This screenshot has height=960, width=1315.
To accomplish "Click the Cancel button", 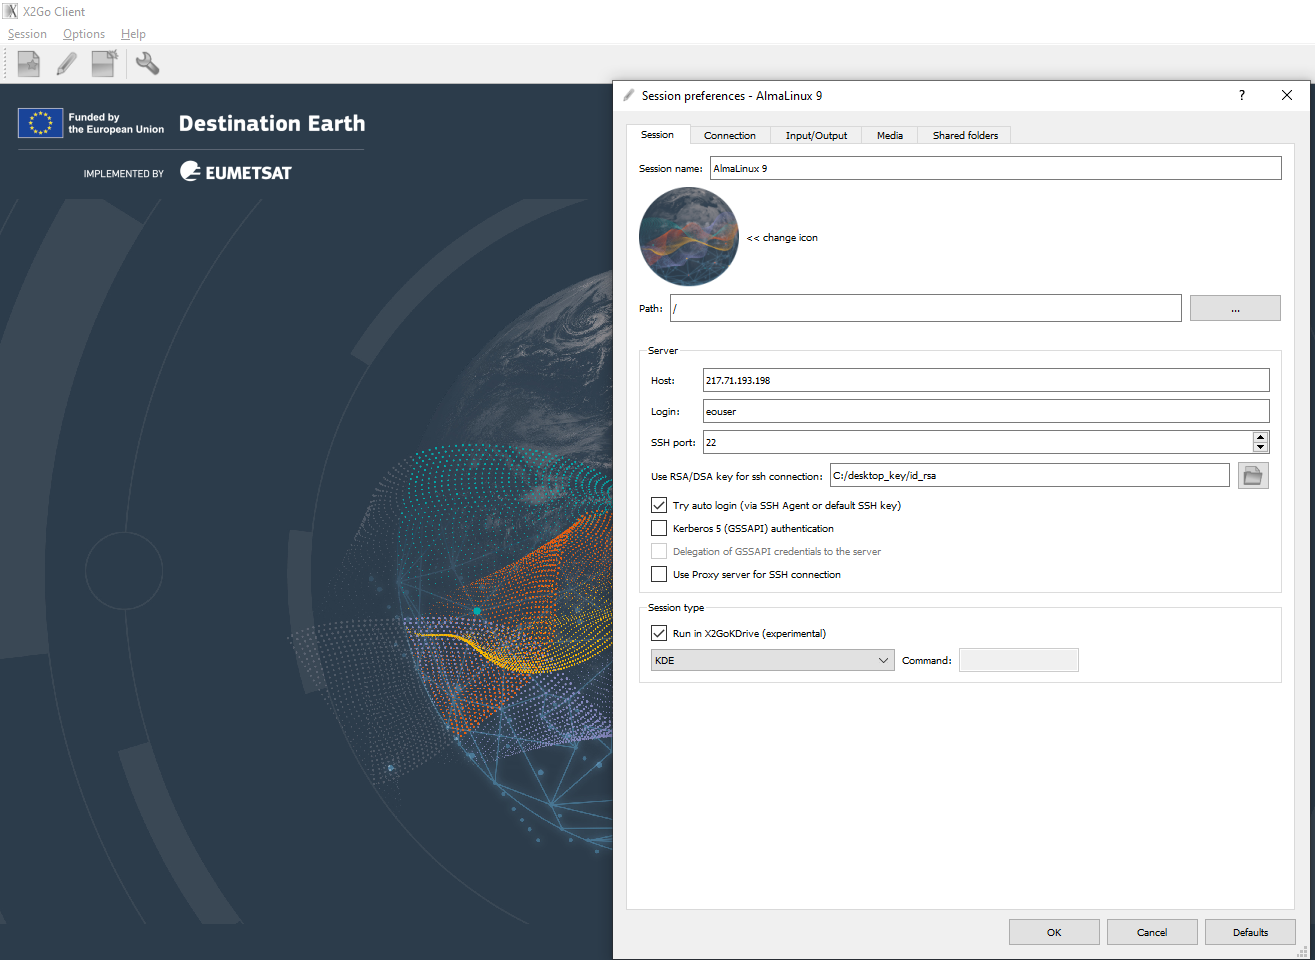I will [x=1152, y=932].
